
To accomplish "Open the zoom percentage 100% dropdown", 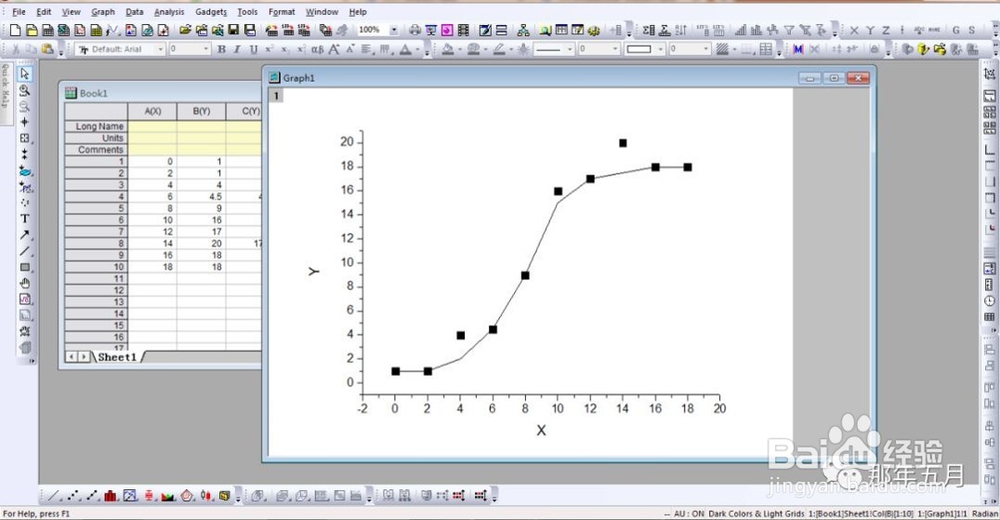I will (x=393, y=30).
